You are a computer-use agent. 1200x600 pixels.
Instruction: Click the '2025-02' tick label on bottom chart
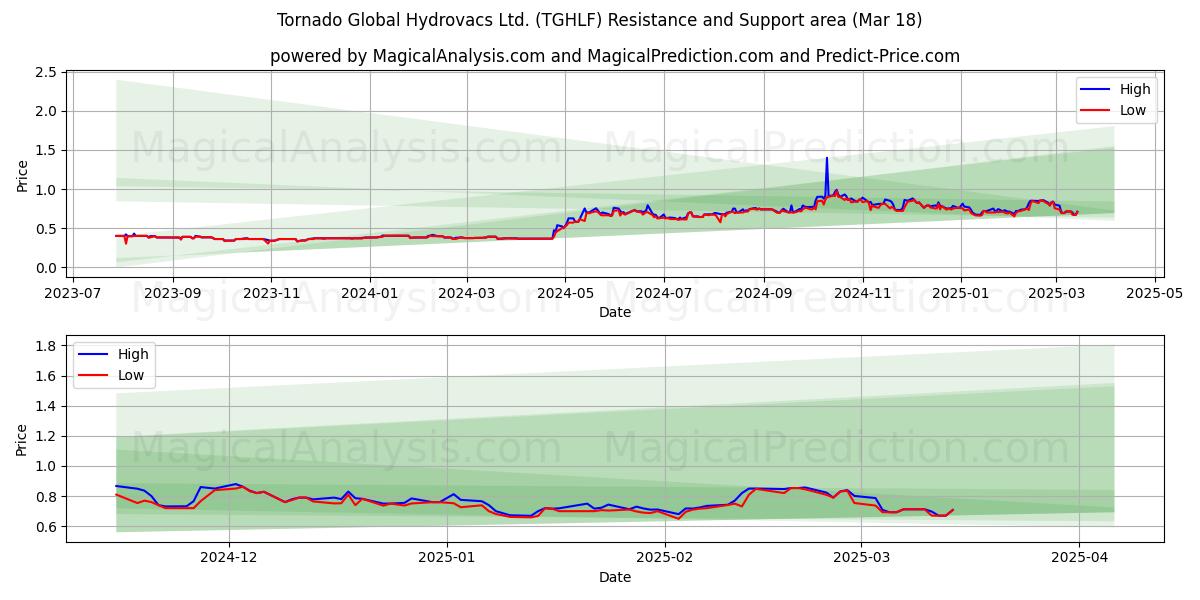pos(665,558)
